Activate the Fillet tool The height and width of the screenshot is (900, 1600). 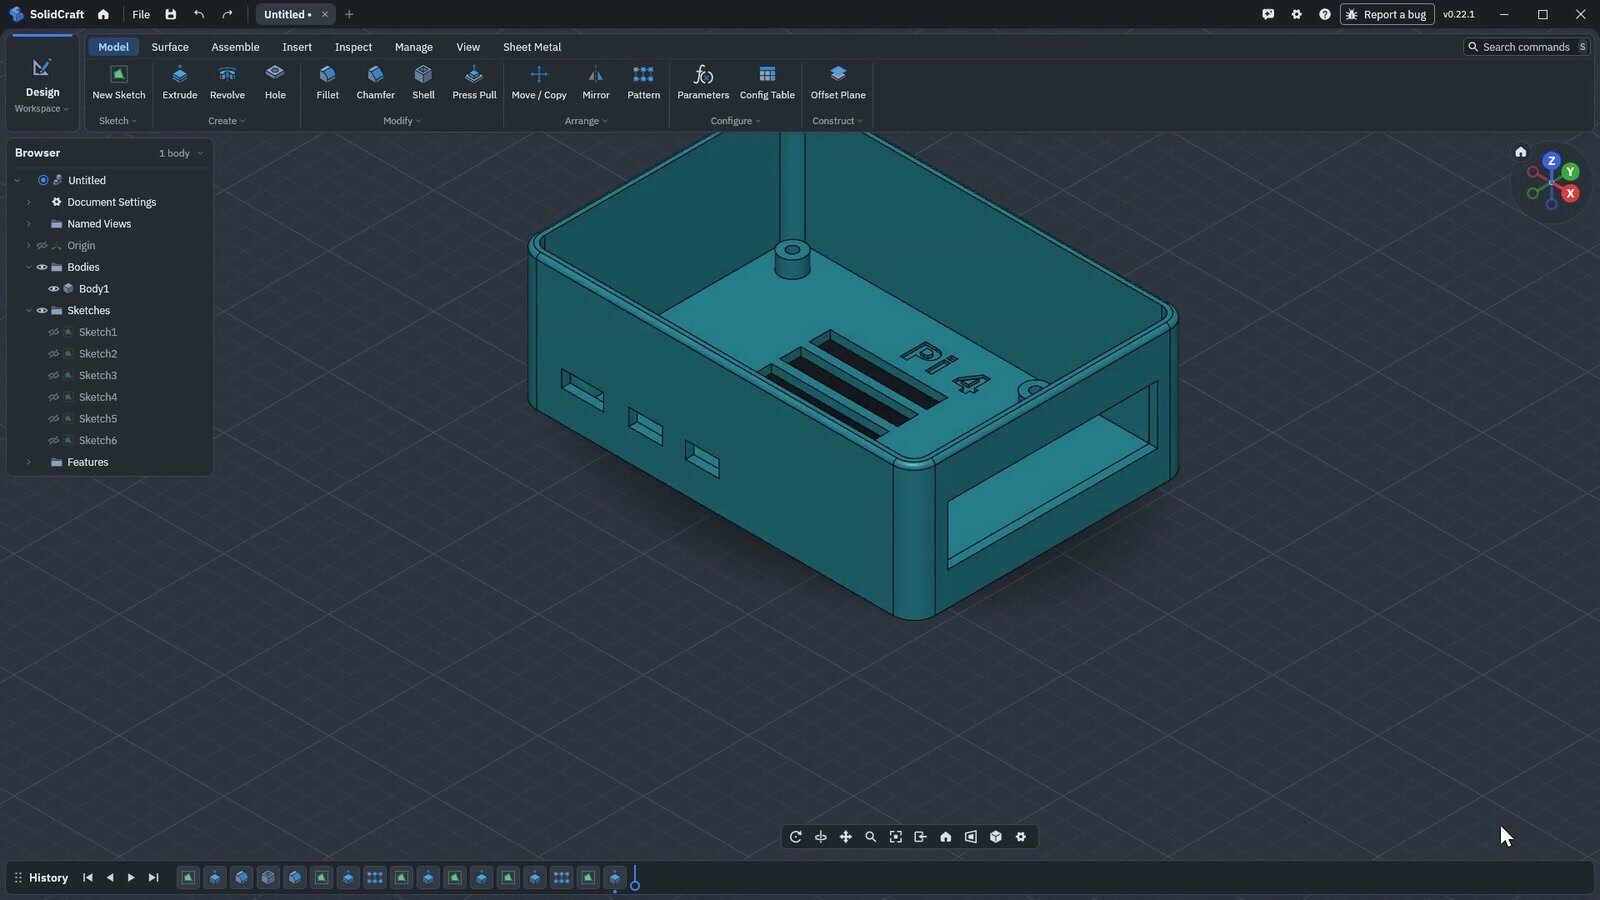327,83
